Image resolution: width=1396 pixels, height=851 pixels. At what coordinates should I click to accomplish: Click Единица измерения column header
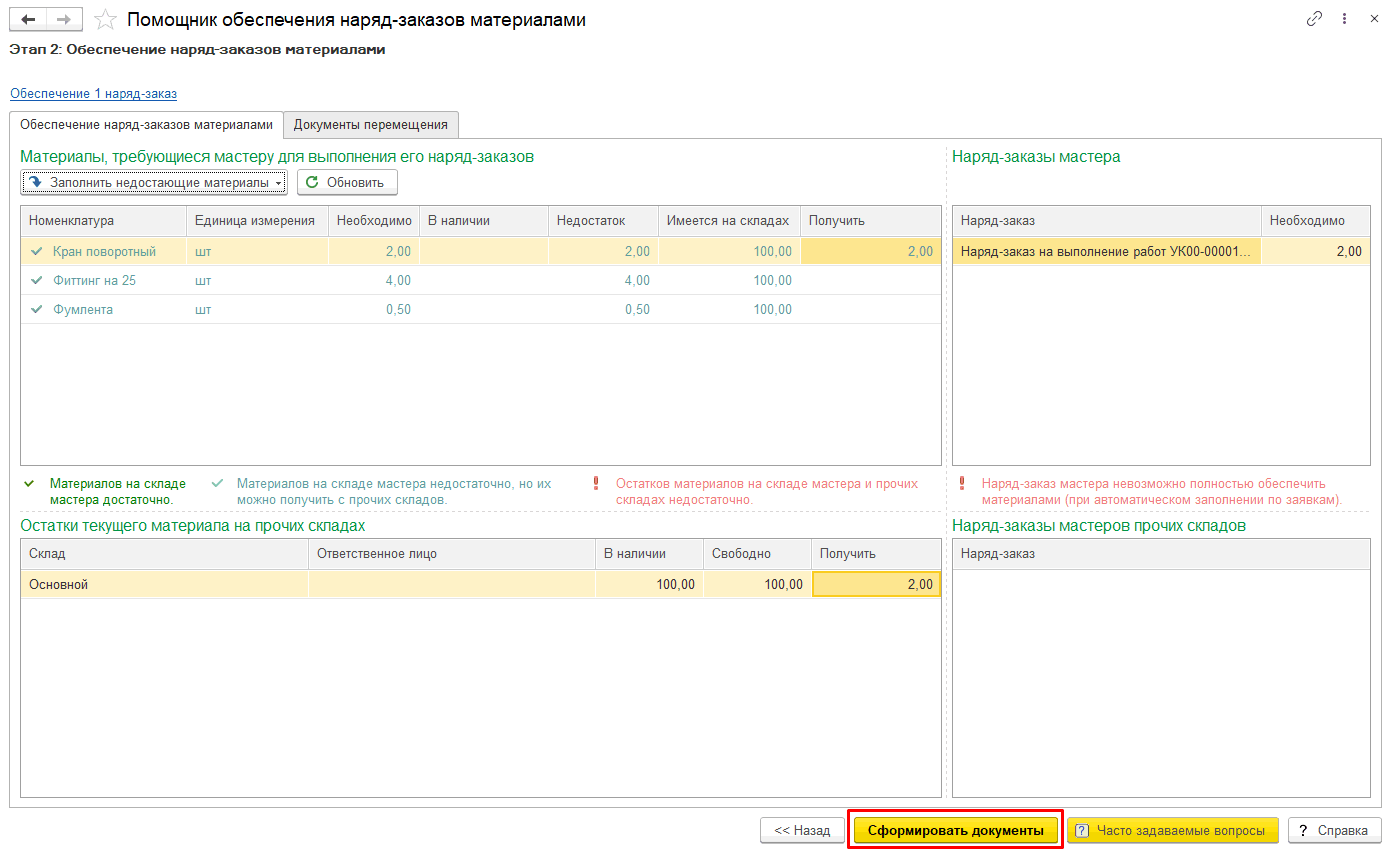pos(257,221)
